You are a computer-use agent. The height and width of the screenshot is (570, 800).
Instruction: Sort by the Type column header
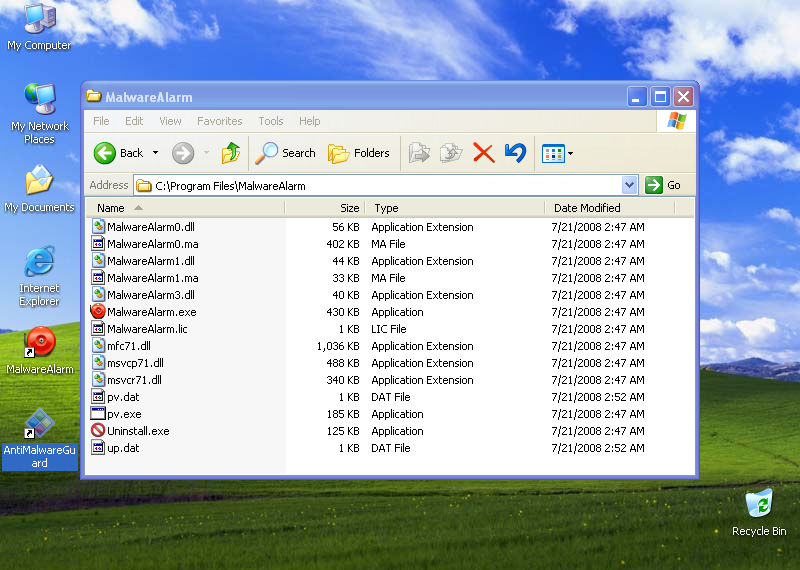[455, 208]
